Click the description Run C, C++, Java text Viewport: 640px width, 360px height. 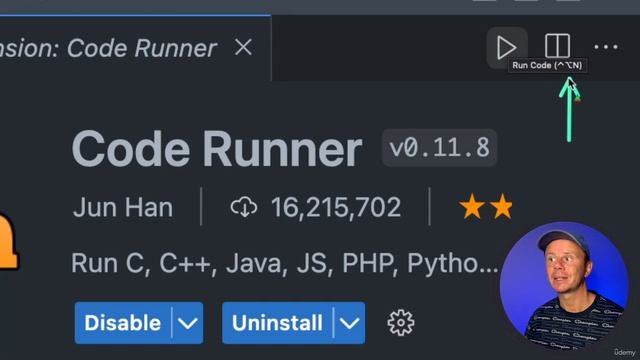point(285,263)
